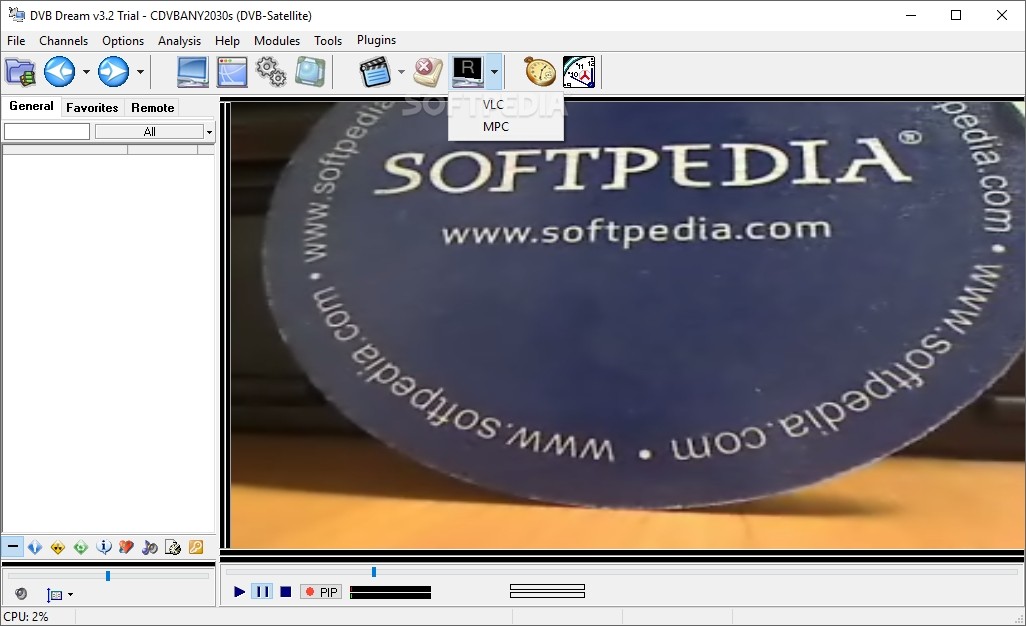
Task: Go to next channel with right arrow
Action: [114, 72]
